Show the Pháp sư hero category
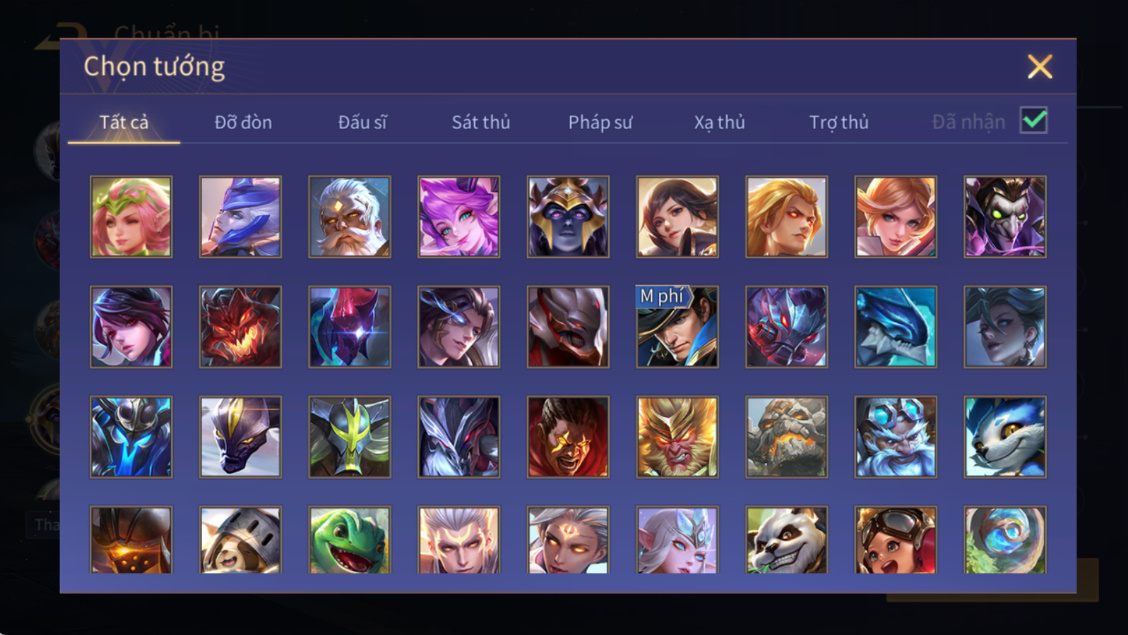Image resolution: width=1128 pixels, height=635 pixels. pyautogui.click(x=600, y=122)
